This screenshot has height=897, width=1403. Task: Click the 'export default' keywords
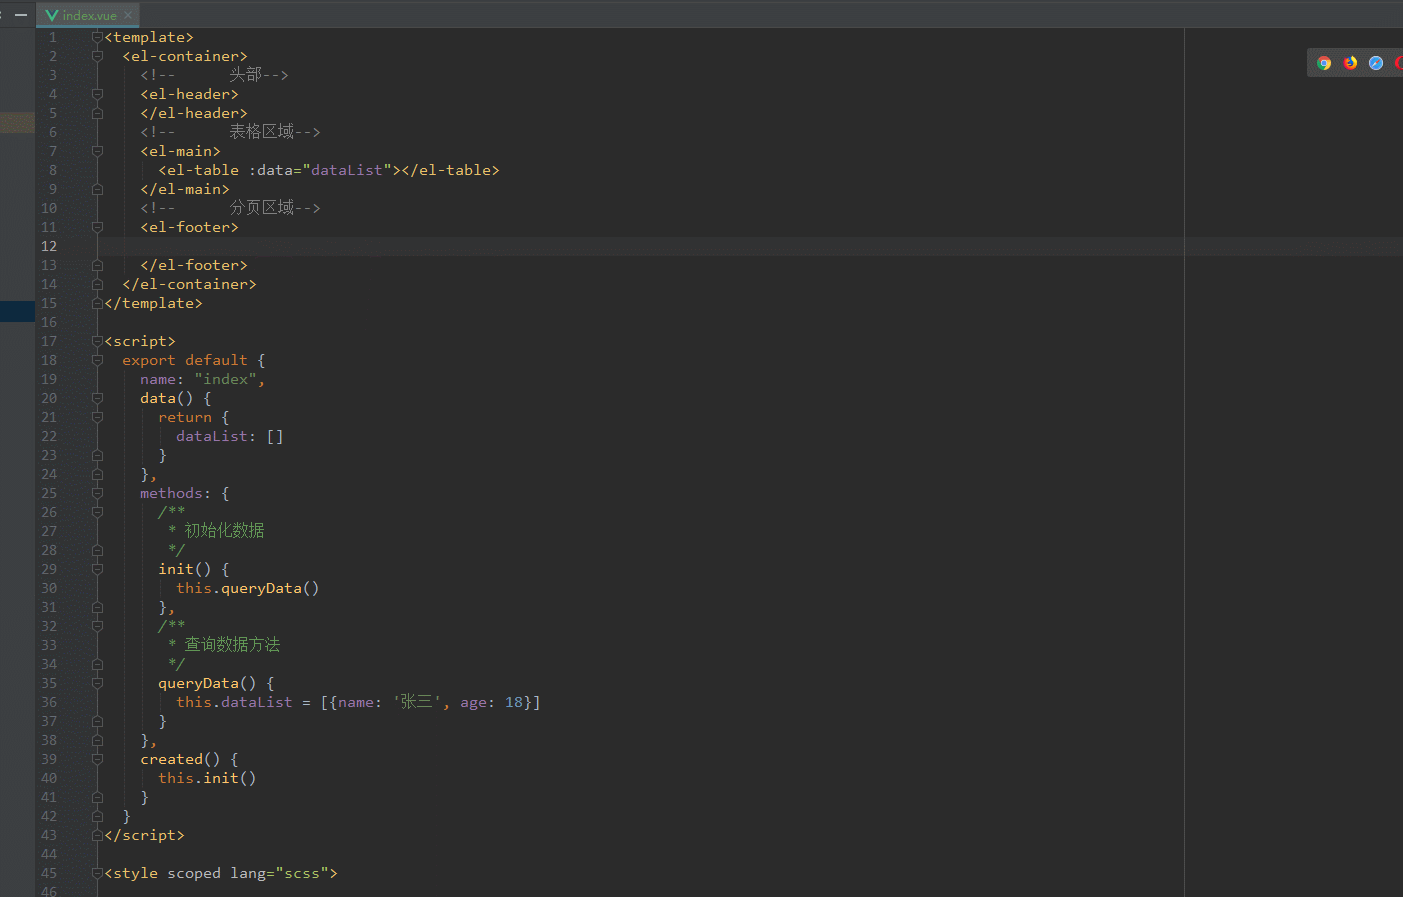(x=185, y=360)
